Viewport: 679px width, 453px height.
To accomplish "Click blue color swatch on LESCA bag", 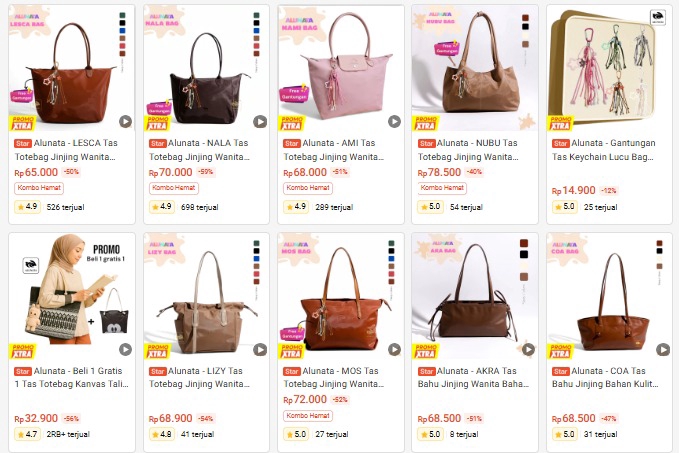I will [123, 31].
